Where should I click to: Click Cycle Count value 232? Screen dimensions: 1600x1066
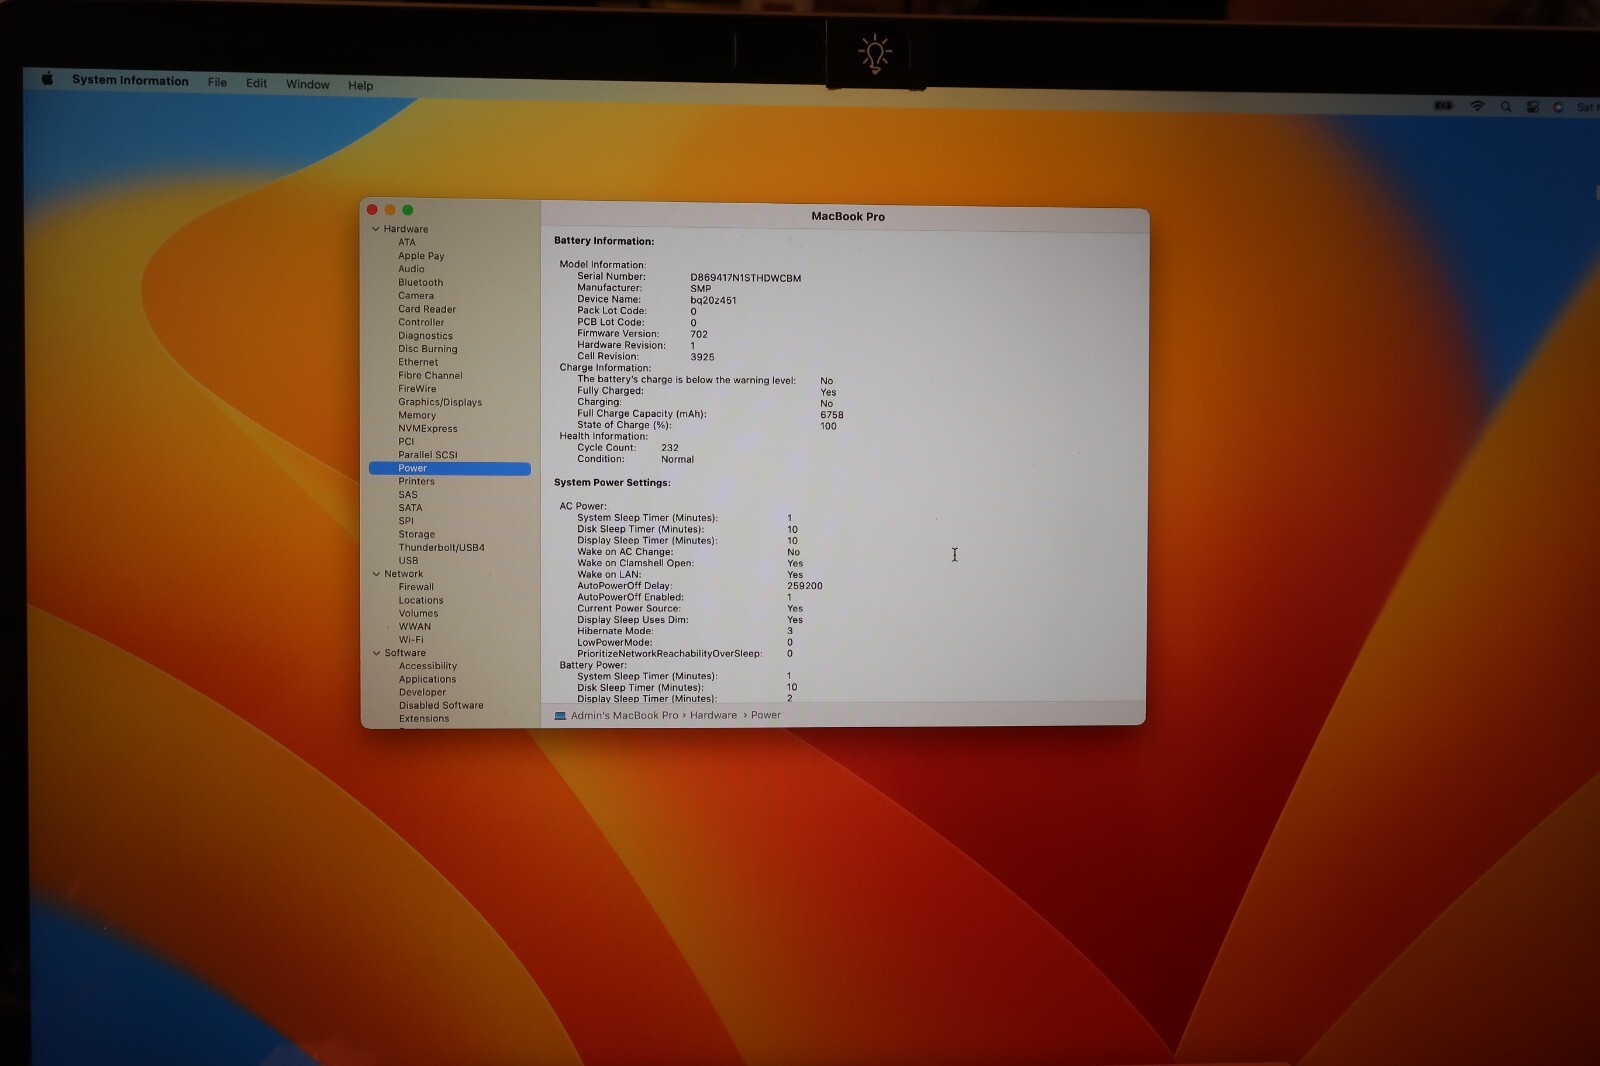670,448
